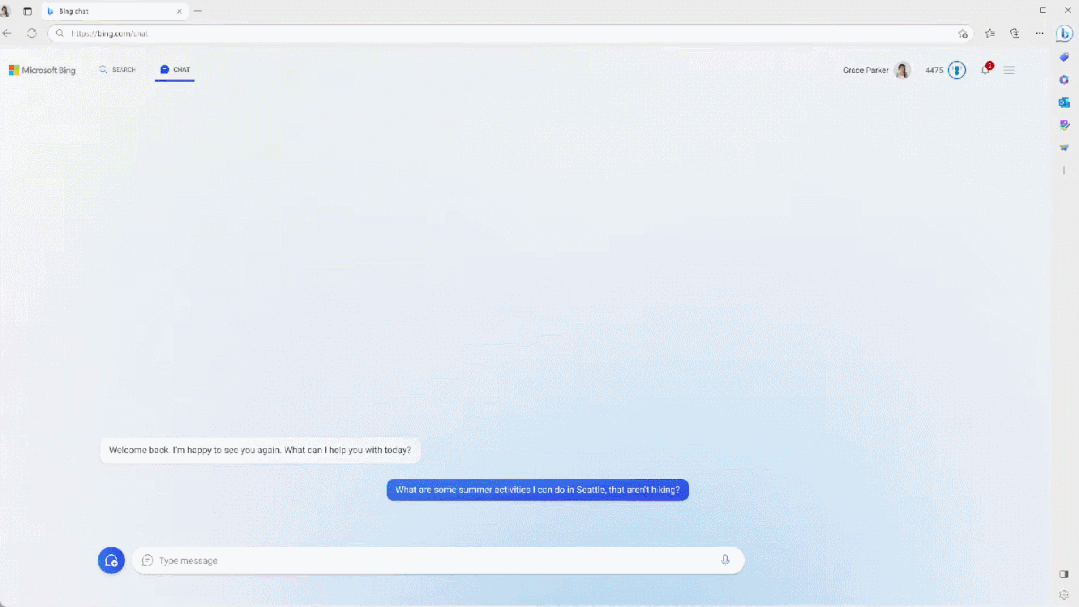1079x607 pixels.
Task: Open sidebar settings gear at bottom right
Action: (1064, 595)
